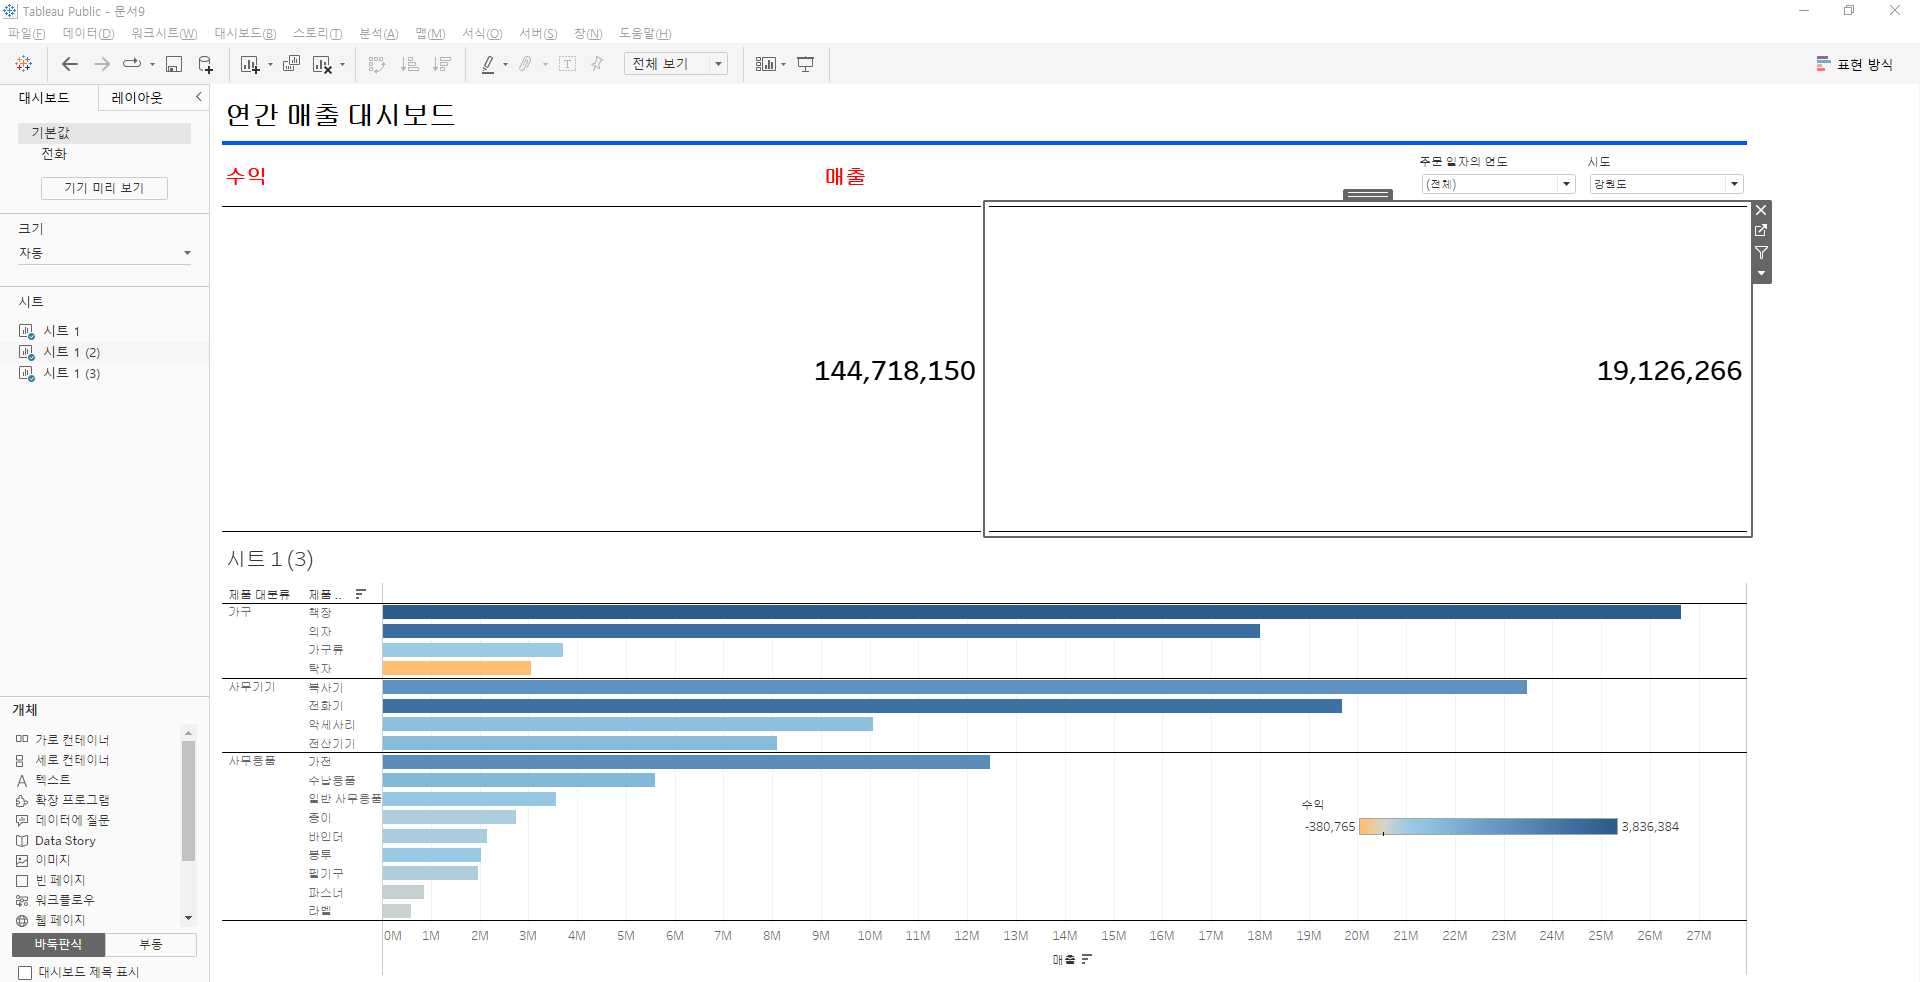Expand new worksheet dropdown arrow
This screenshot has height=982, width=1920.
click(270, 65)
